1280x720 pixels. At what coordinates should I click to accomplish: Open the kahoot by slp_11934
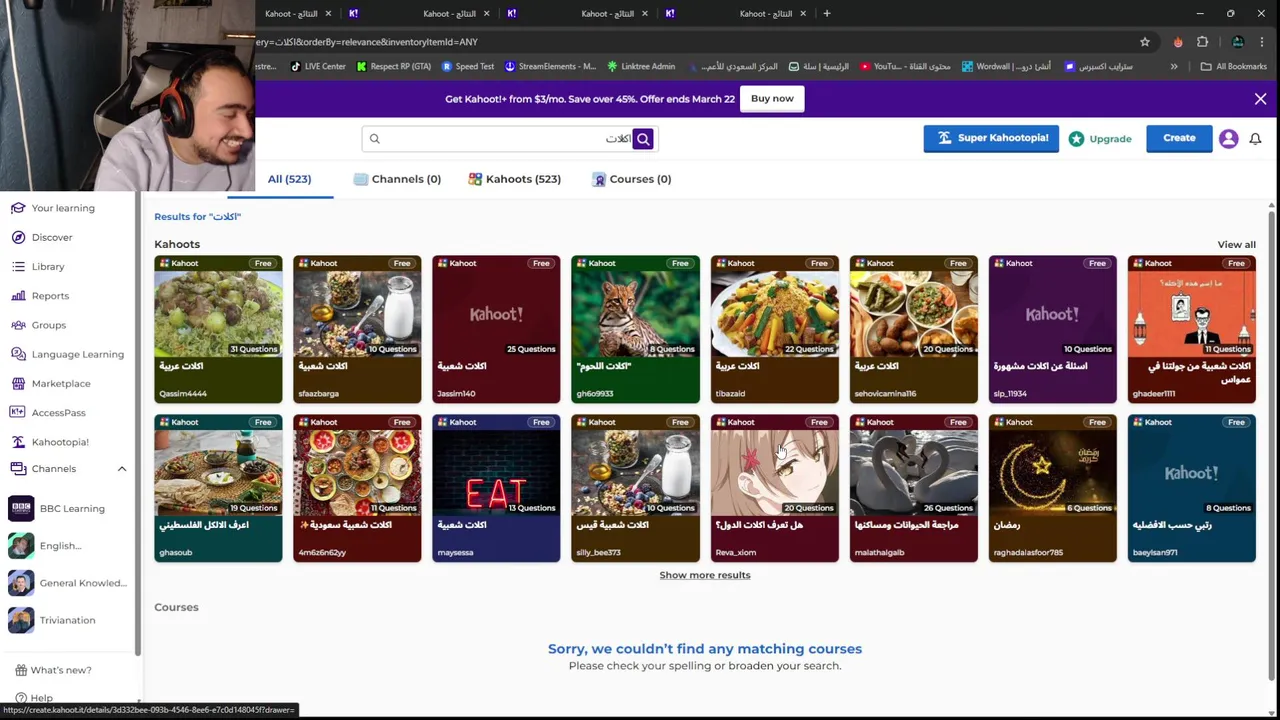click(1052, 329)
